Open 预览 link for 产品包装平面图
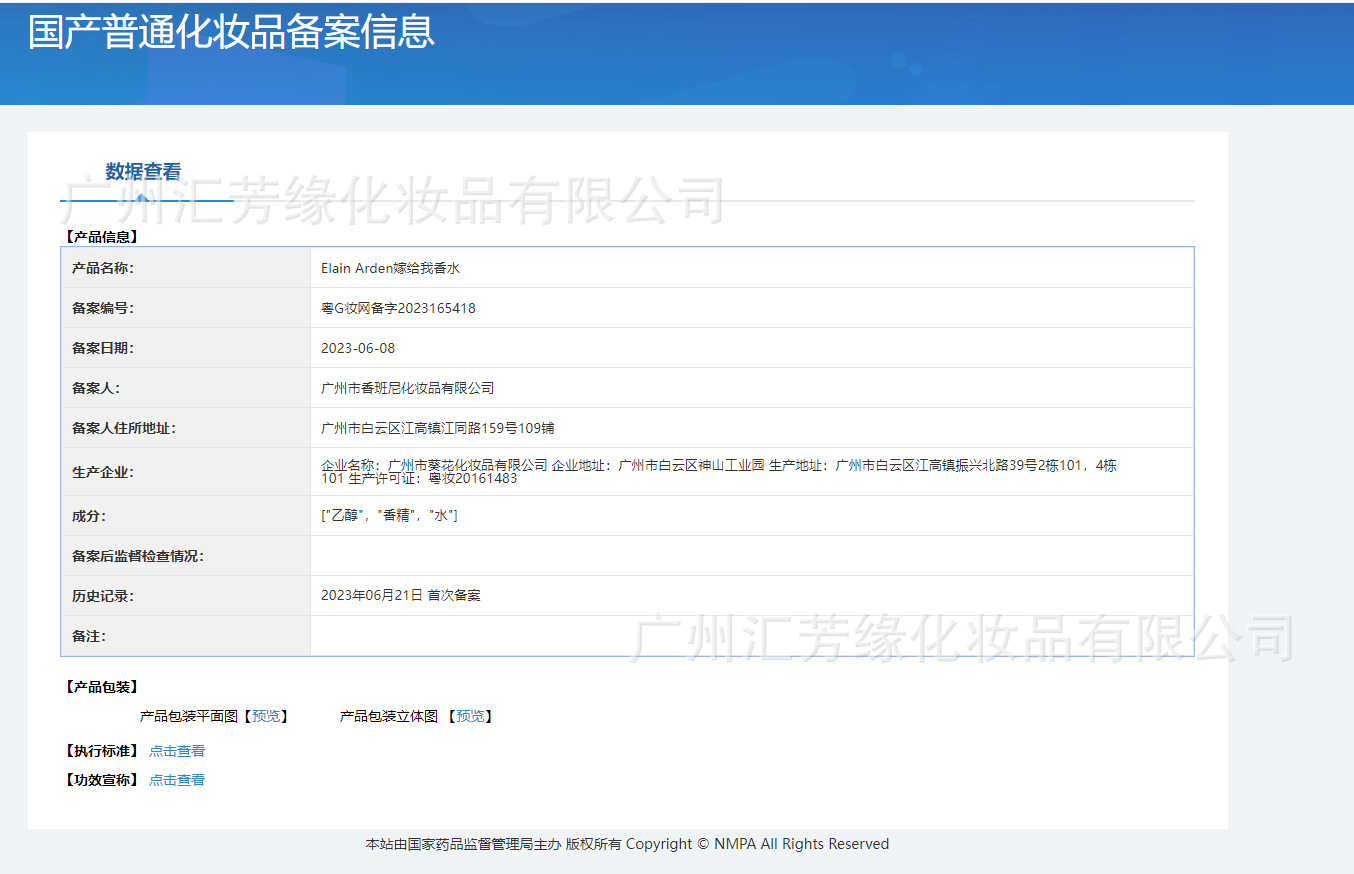1354x874 pixels. click(x=267, y=716)
